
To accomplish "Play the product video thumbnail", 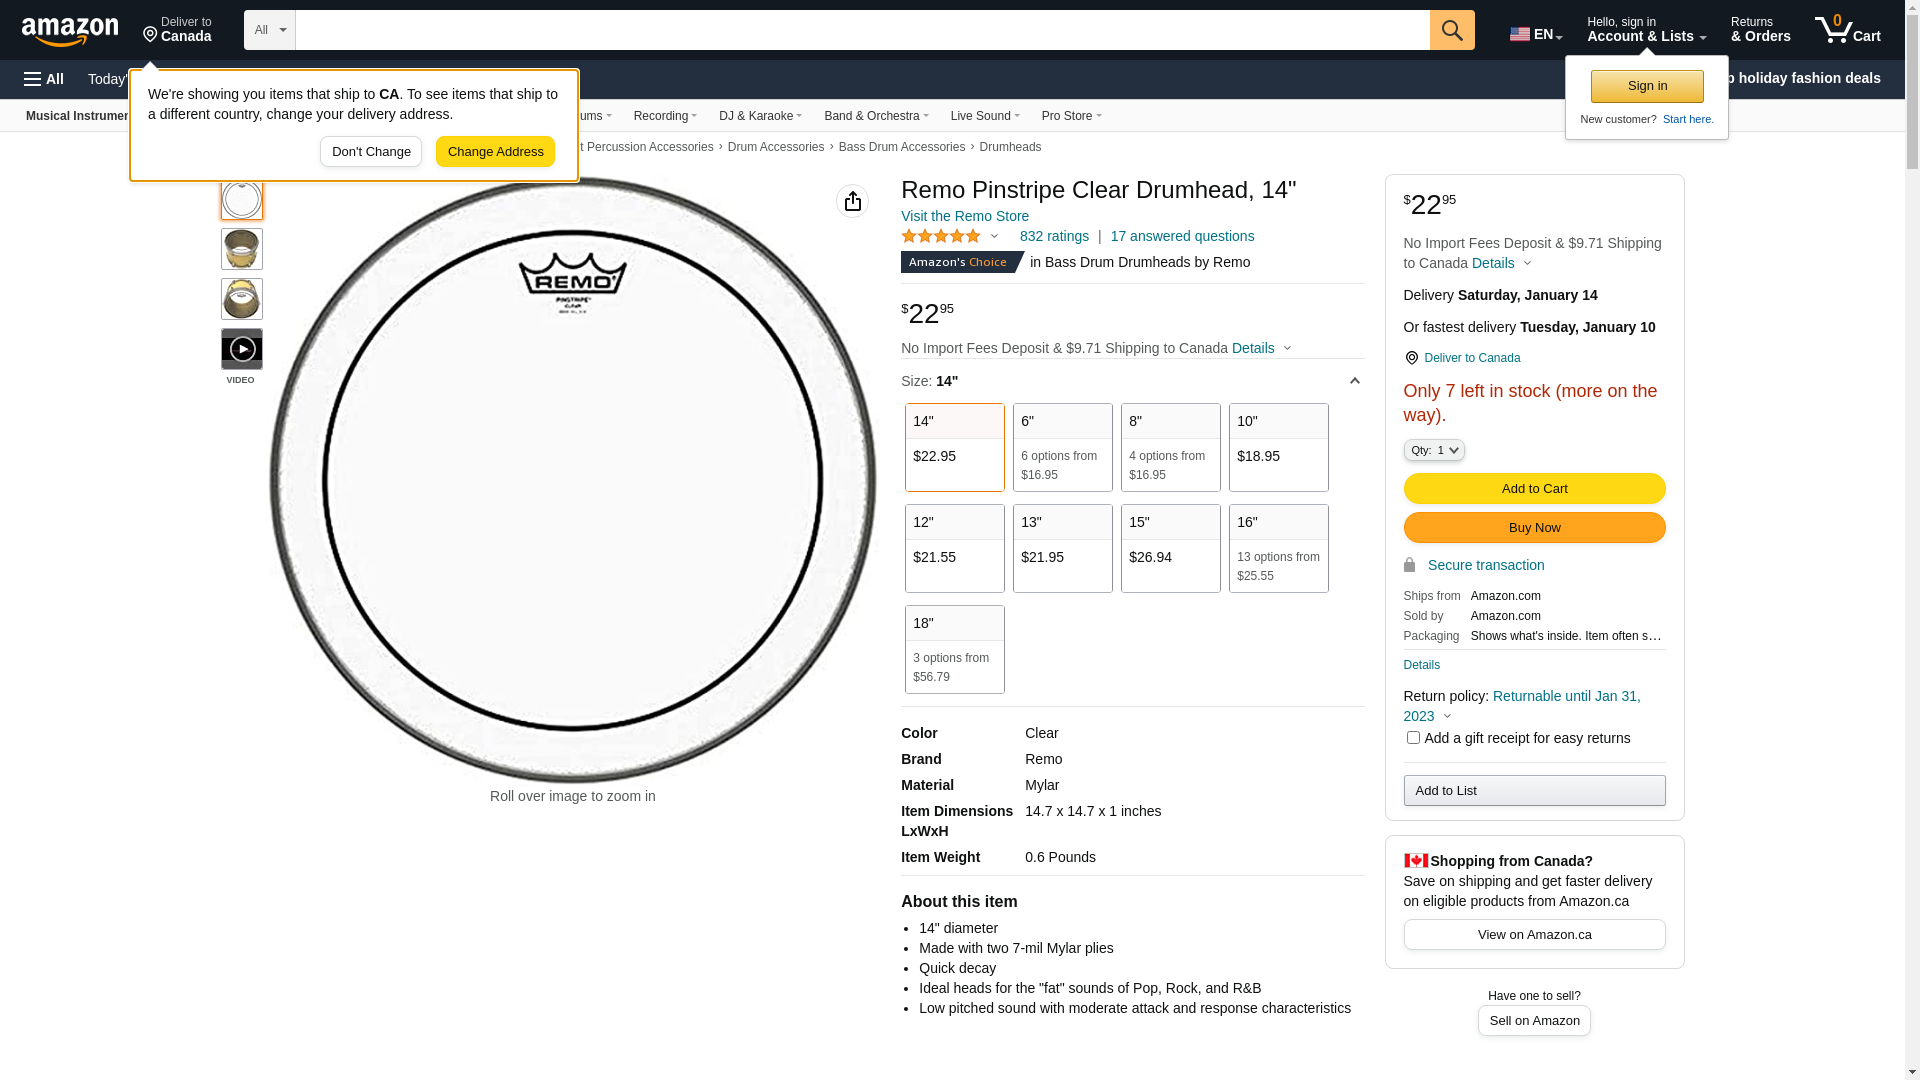I will (241, 350).
